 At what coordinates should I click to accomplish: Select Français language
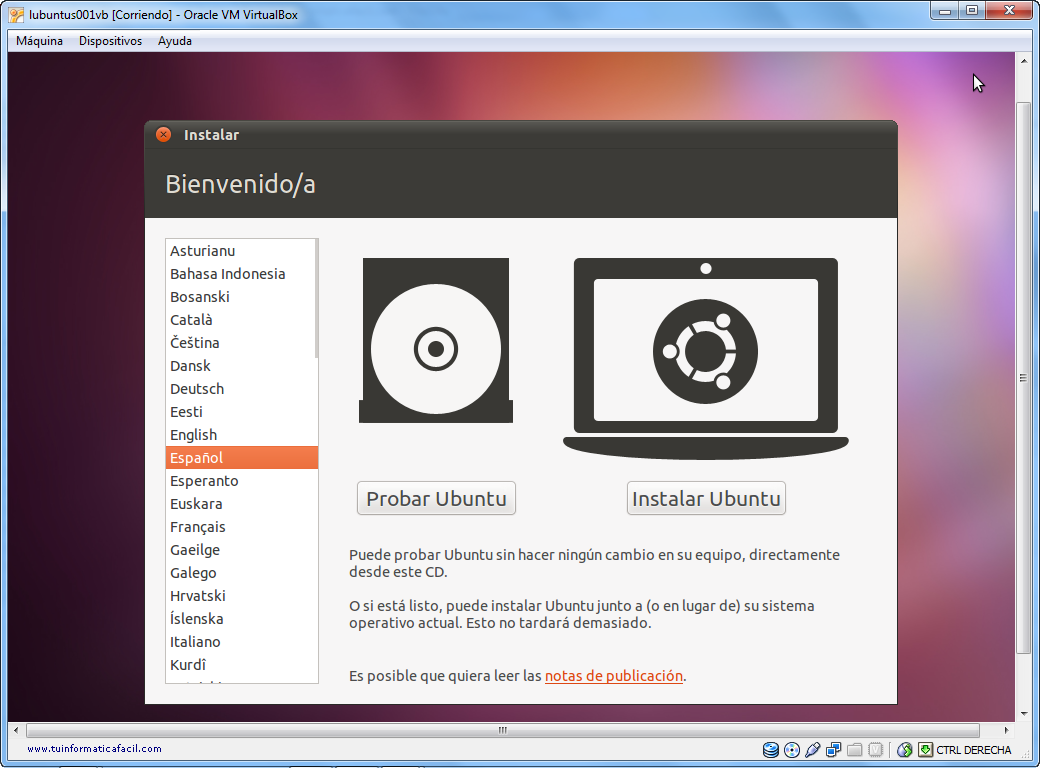point(241,527)
